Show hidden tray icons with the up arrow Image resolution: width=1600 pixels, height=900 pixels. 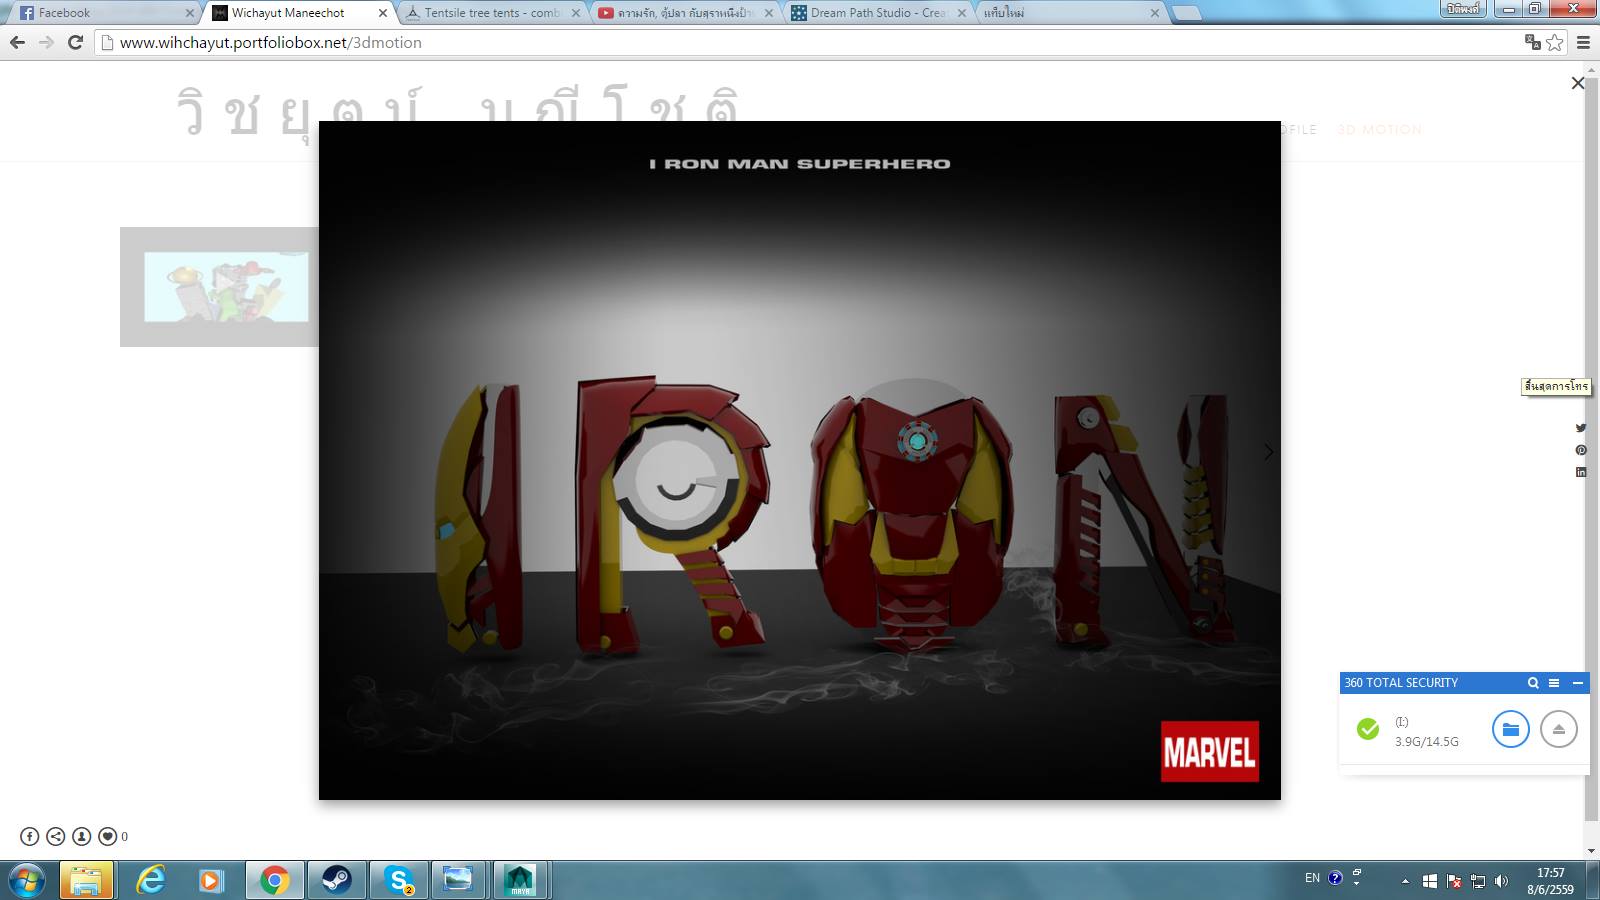[x=1405, y=881]
